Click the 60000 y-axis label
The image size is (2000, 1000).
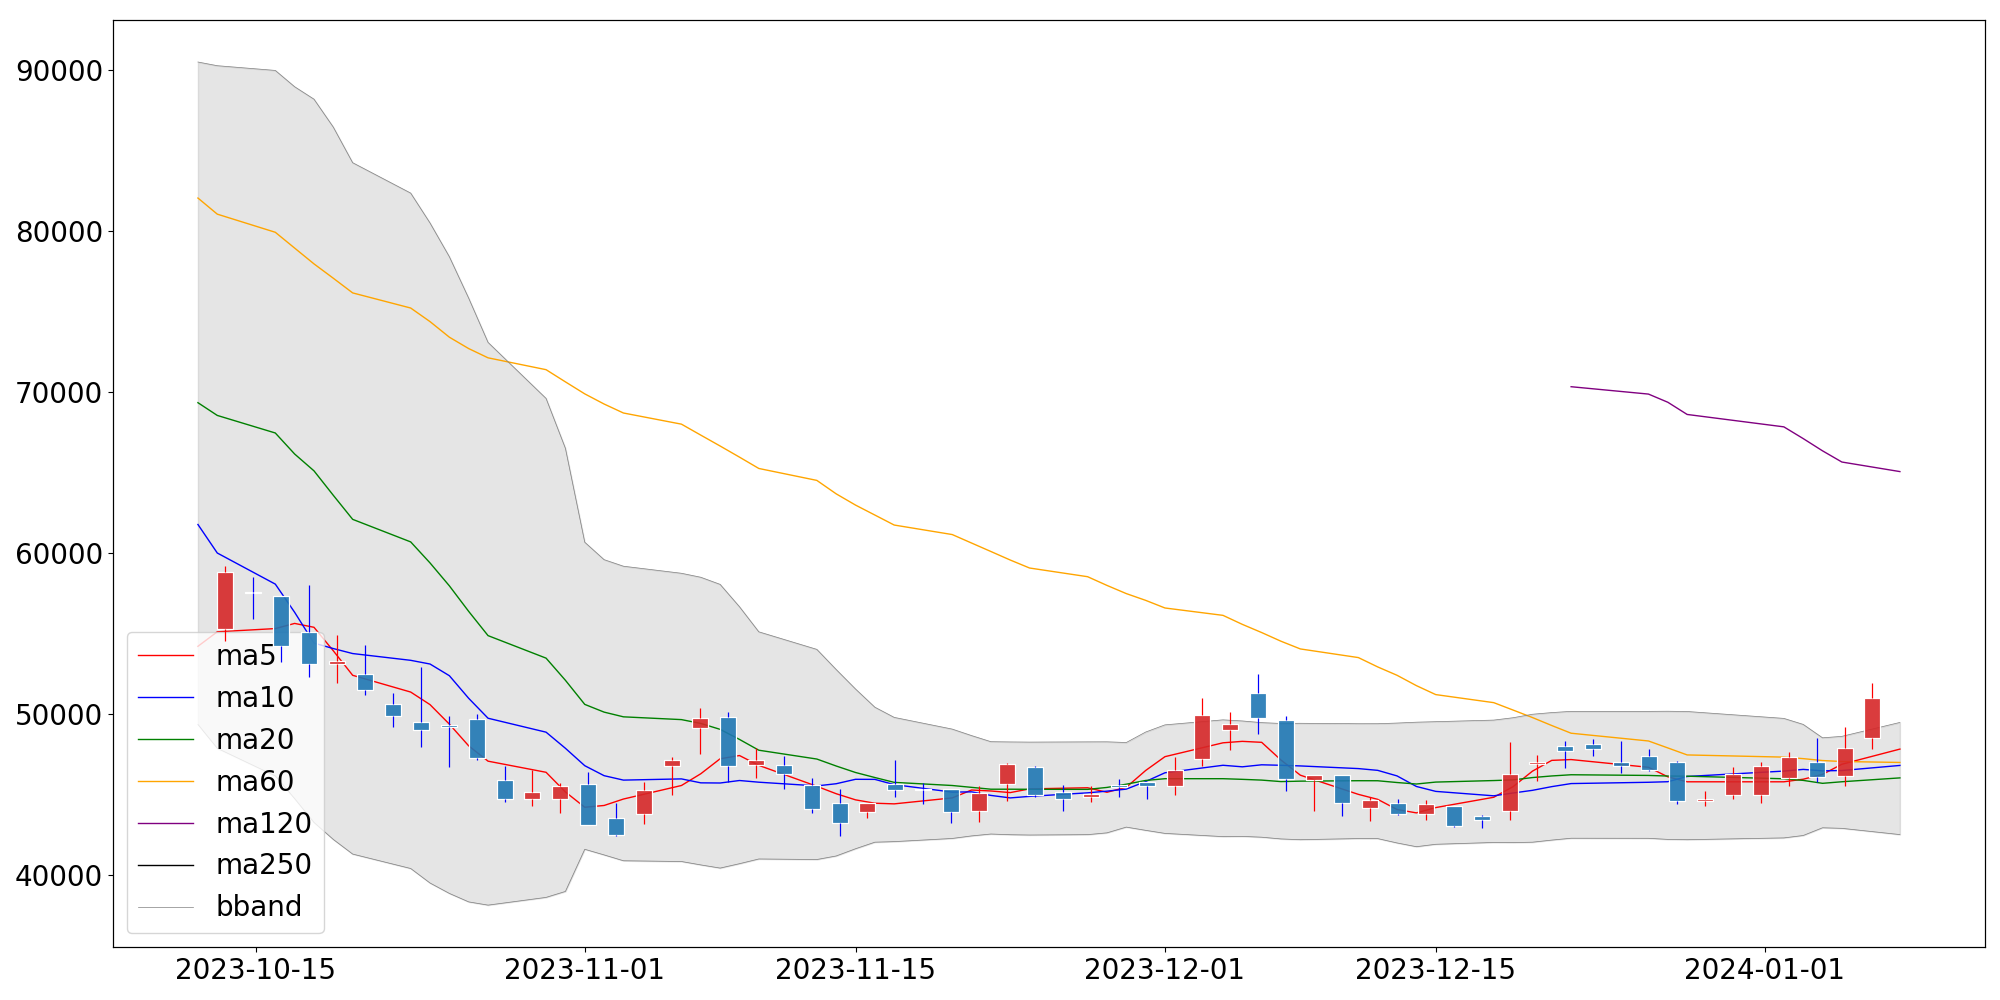tap(60, 554)
